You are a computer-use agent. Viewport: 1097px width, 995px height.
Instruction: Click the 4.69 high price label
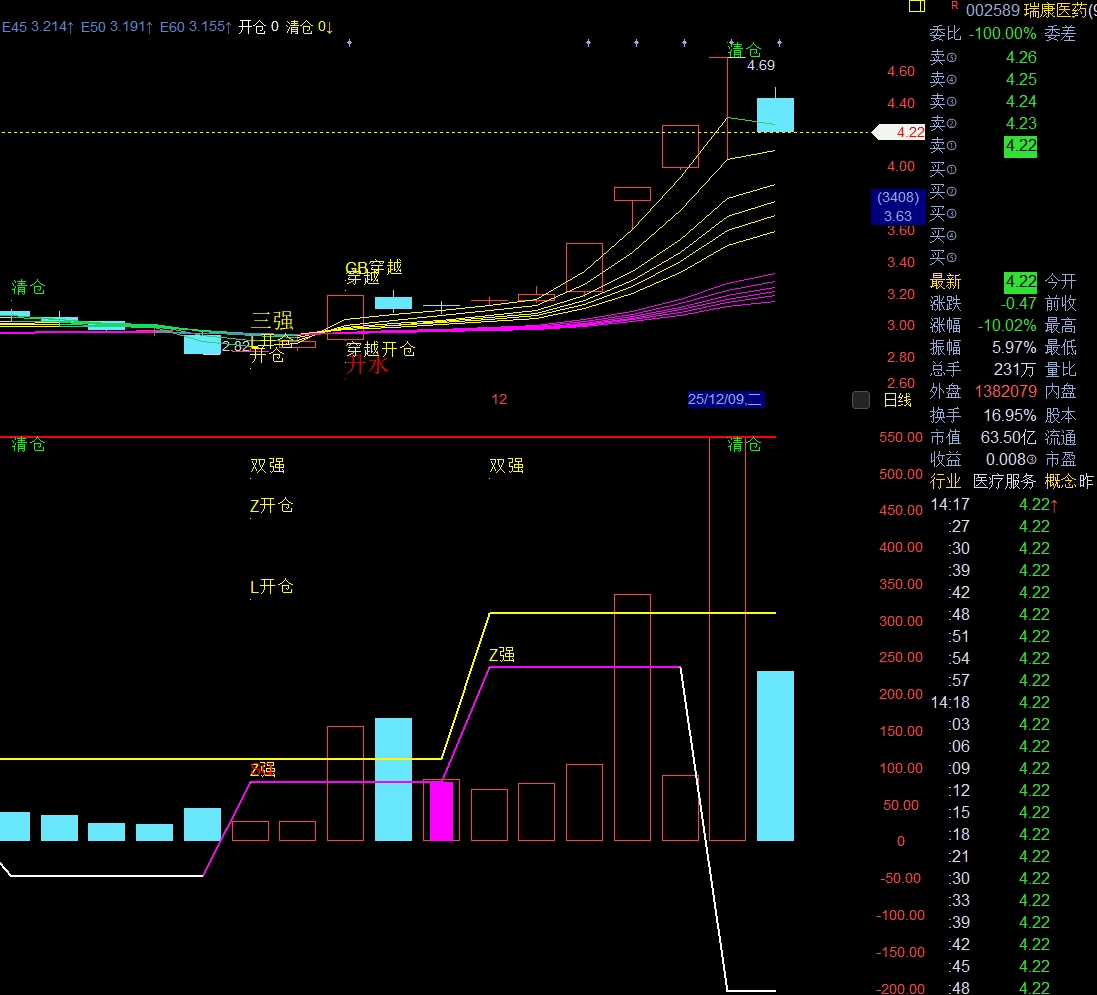(760, 65)
